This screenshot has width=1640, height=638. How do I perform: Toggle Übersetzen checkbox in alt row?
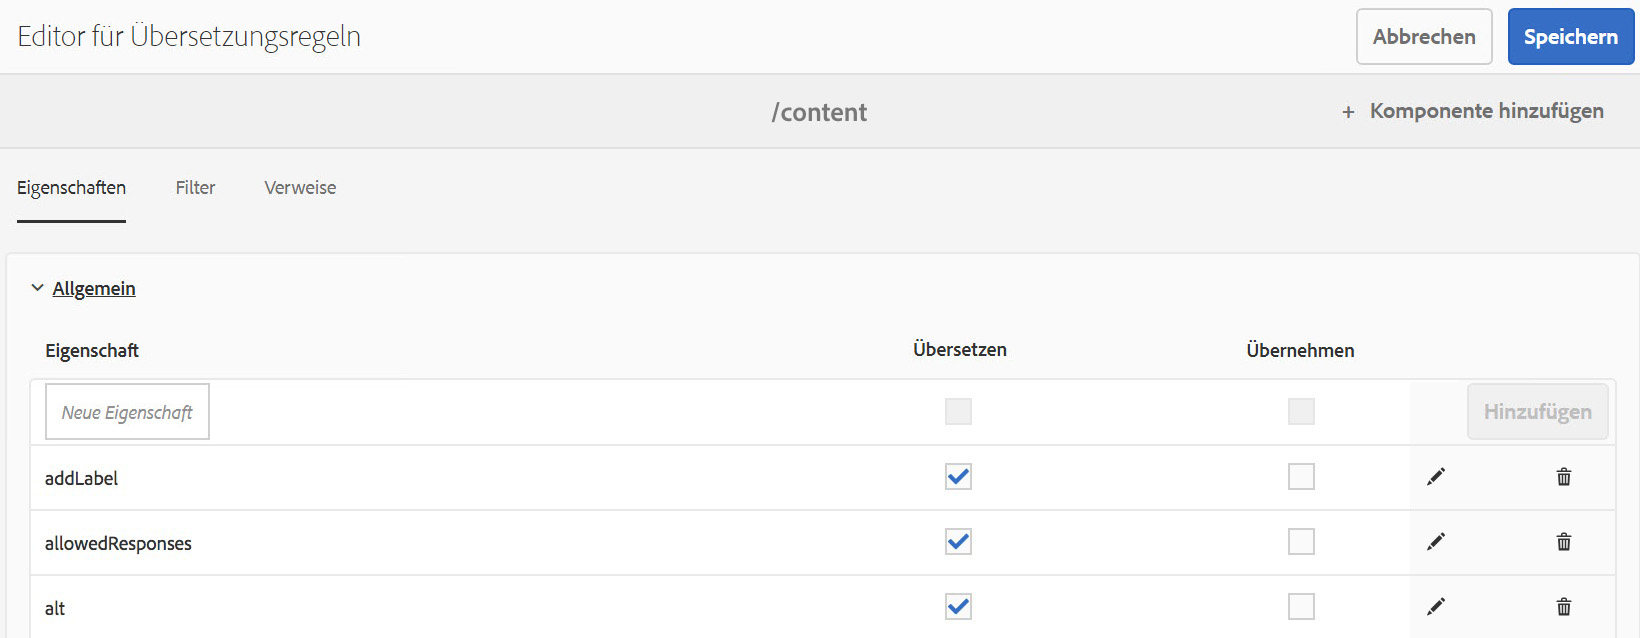tap(958, 607)
